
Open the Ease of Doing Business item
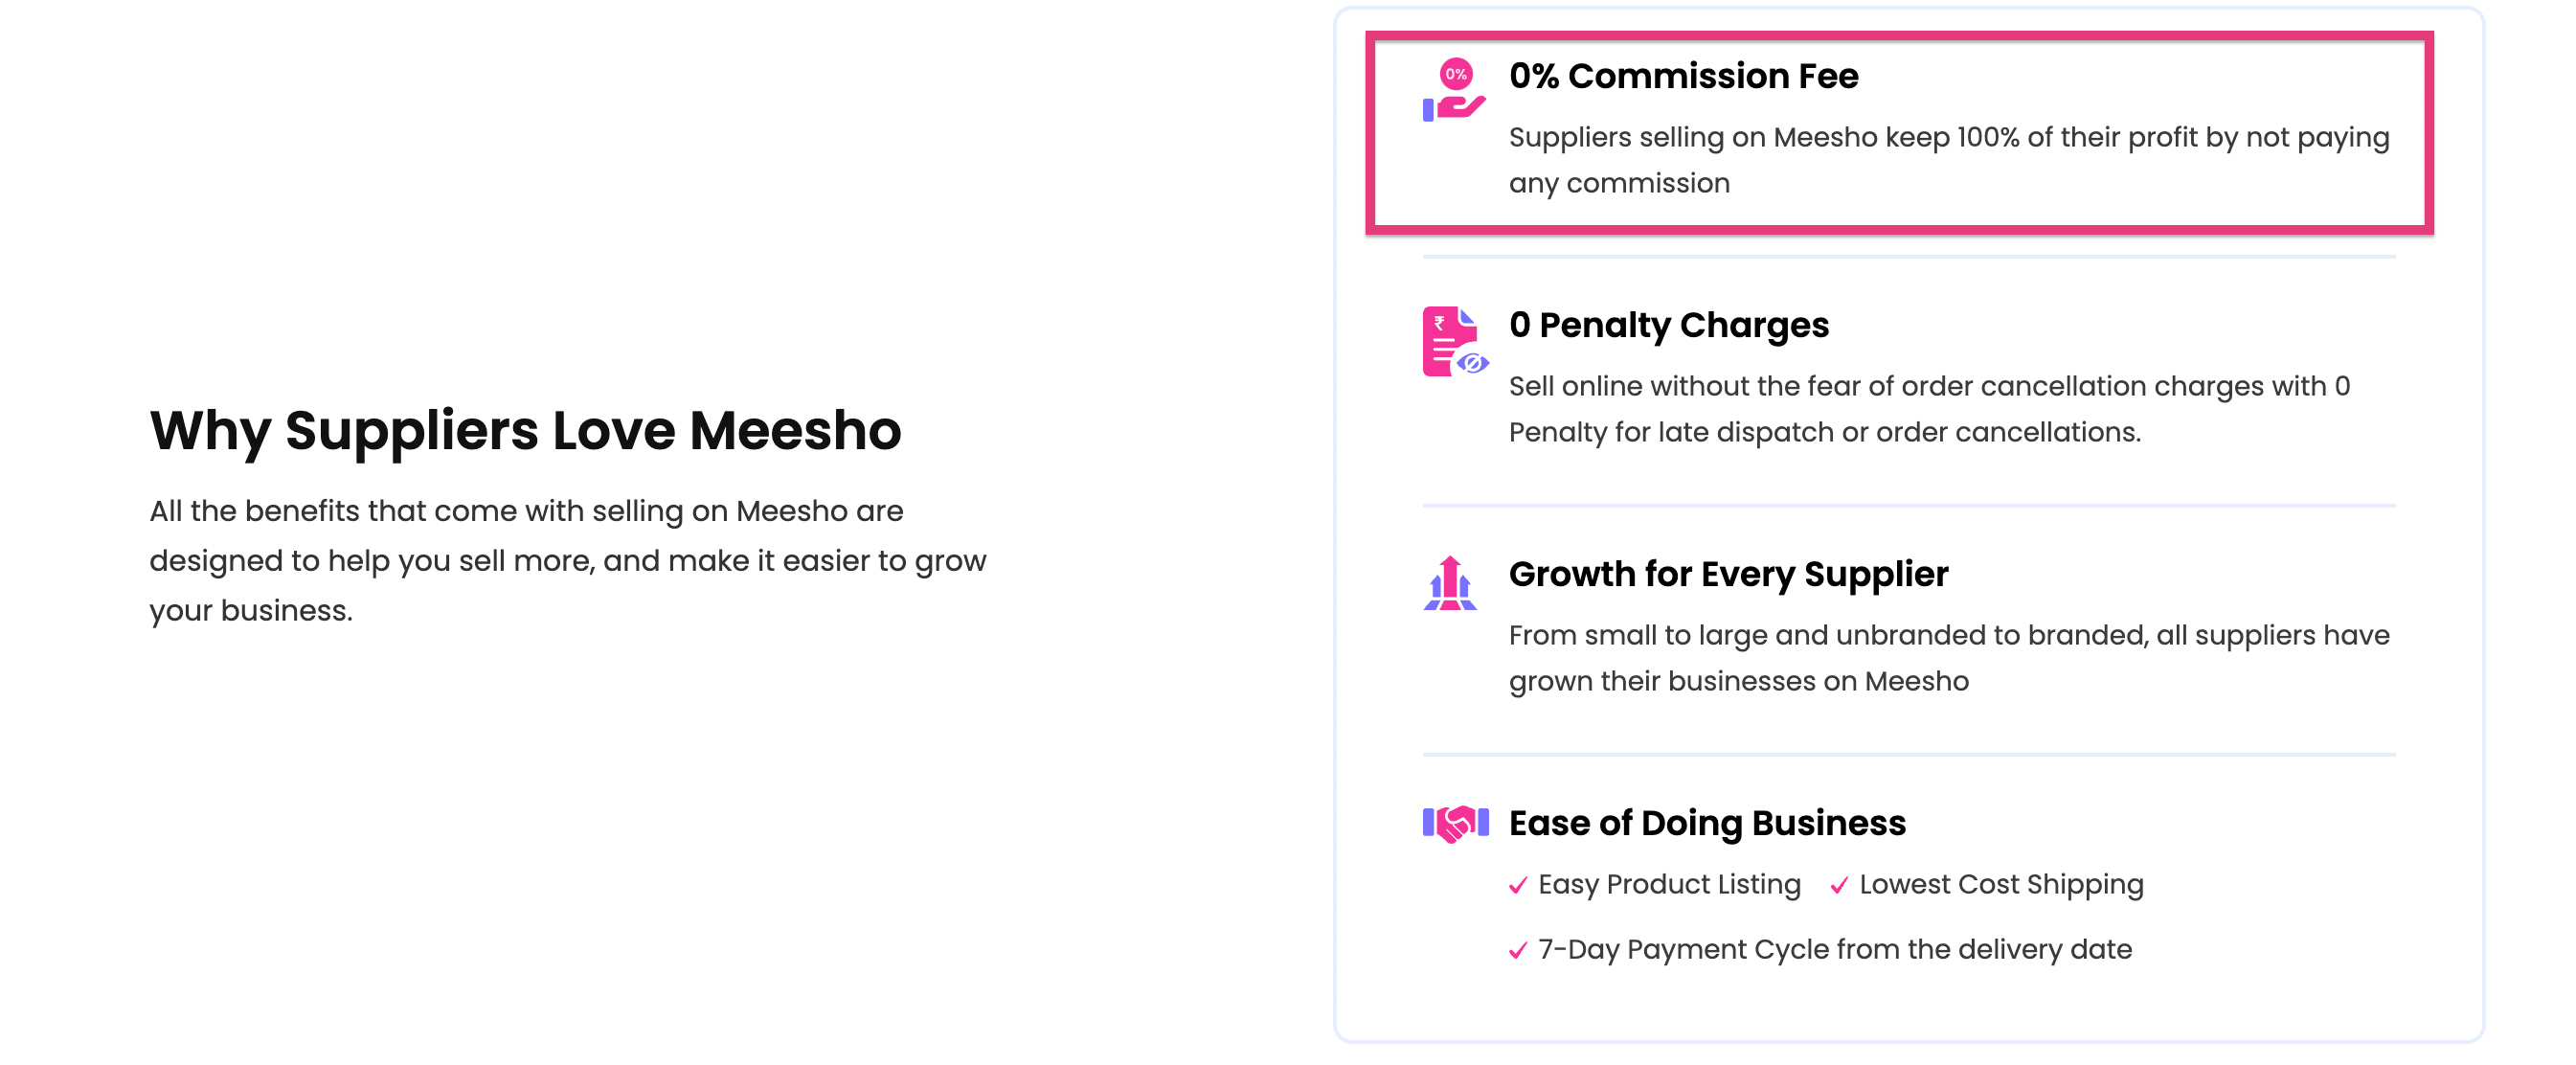1707,823
